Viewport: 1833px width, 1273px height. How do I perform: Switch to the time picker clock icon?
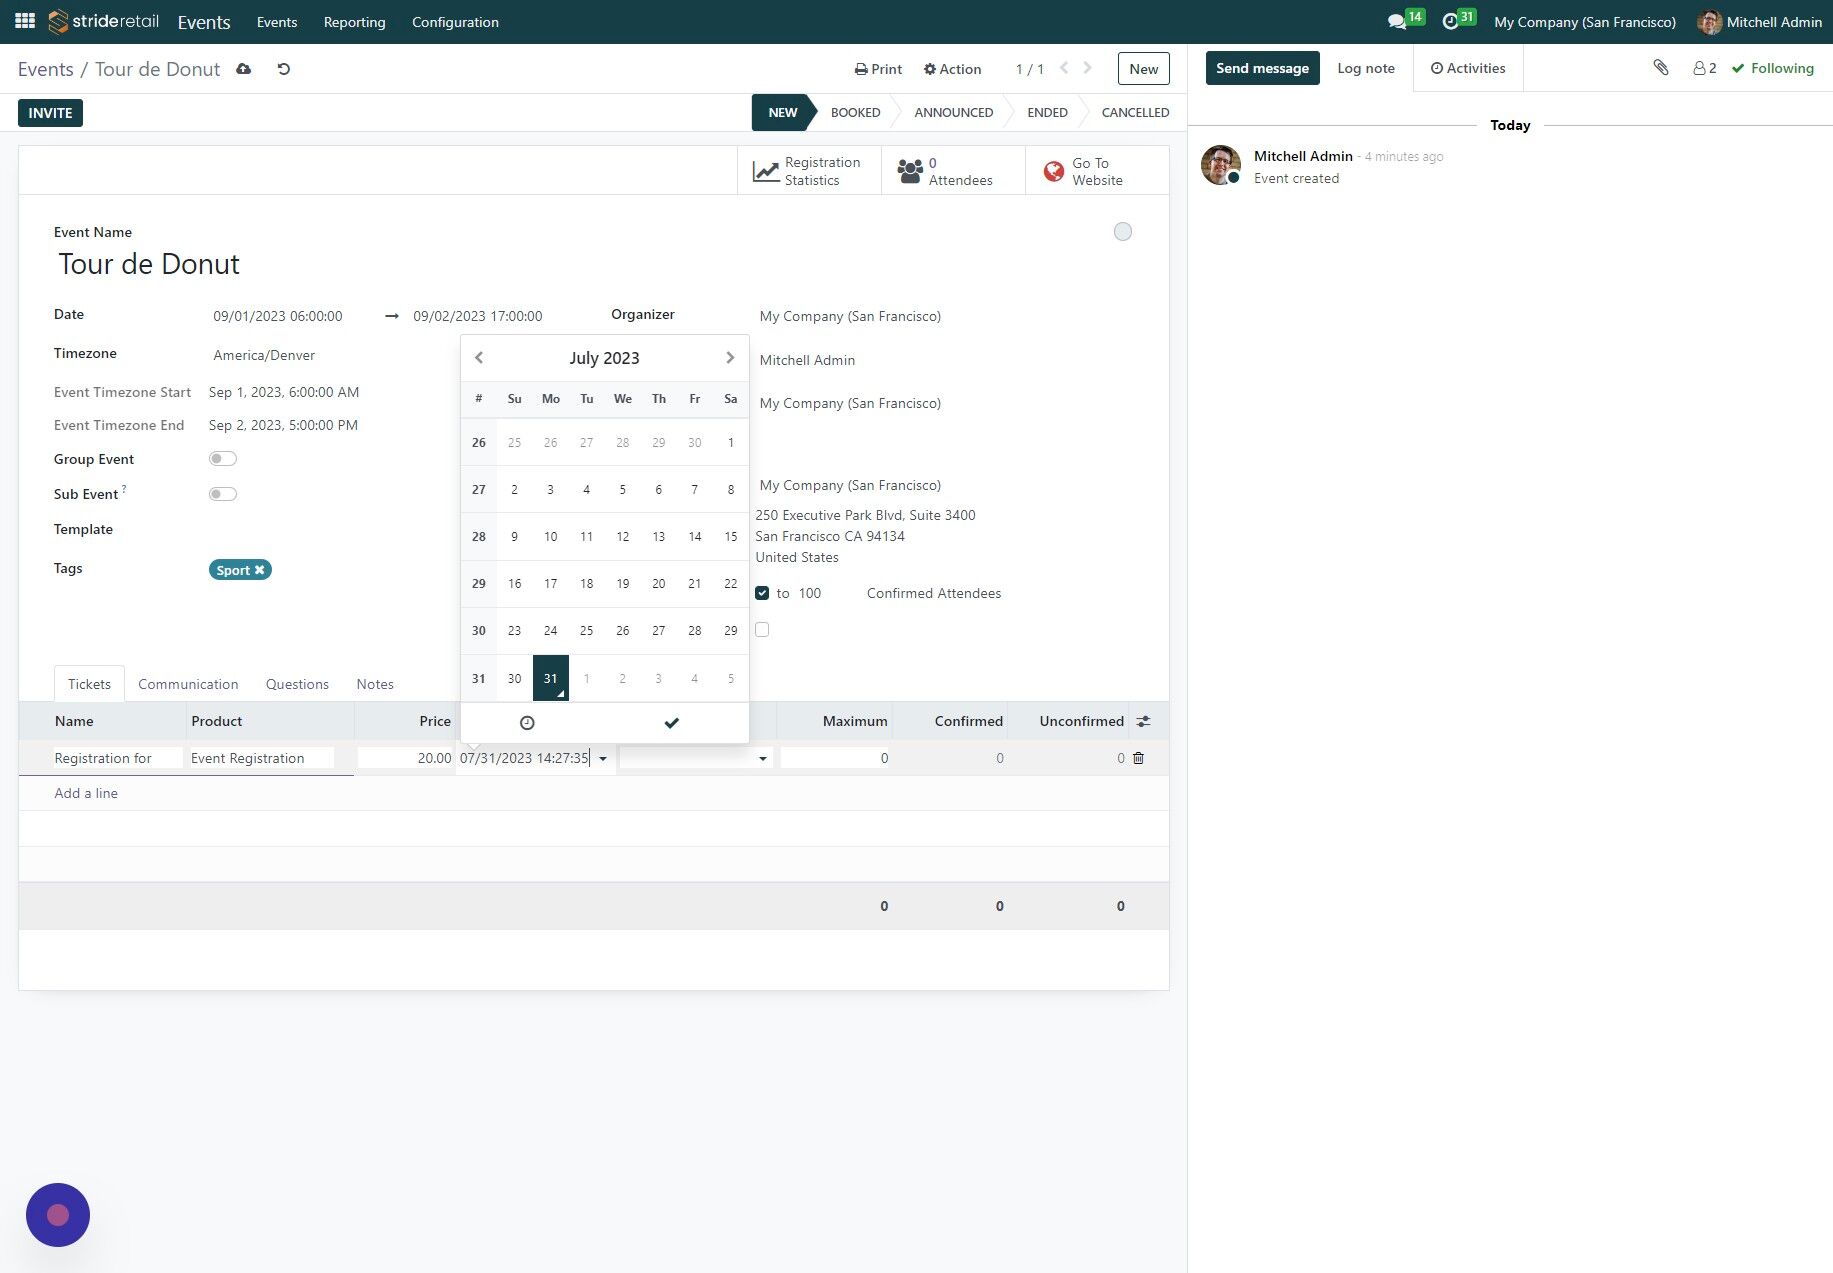[528, 723]
